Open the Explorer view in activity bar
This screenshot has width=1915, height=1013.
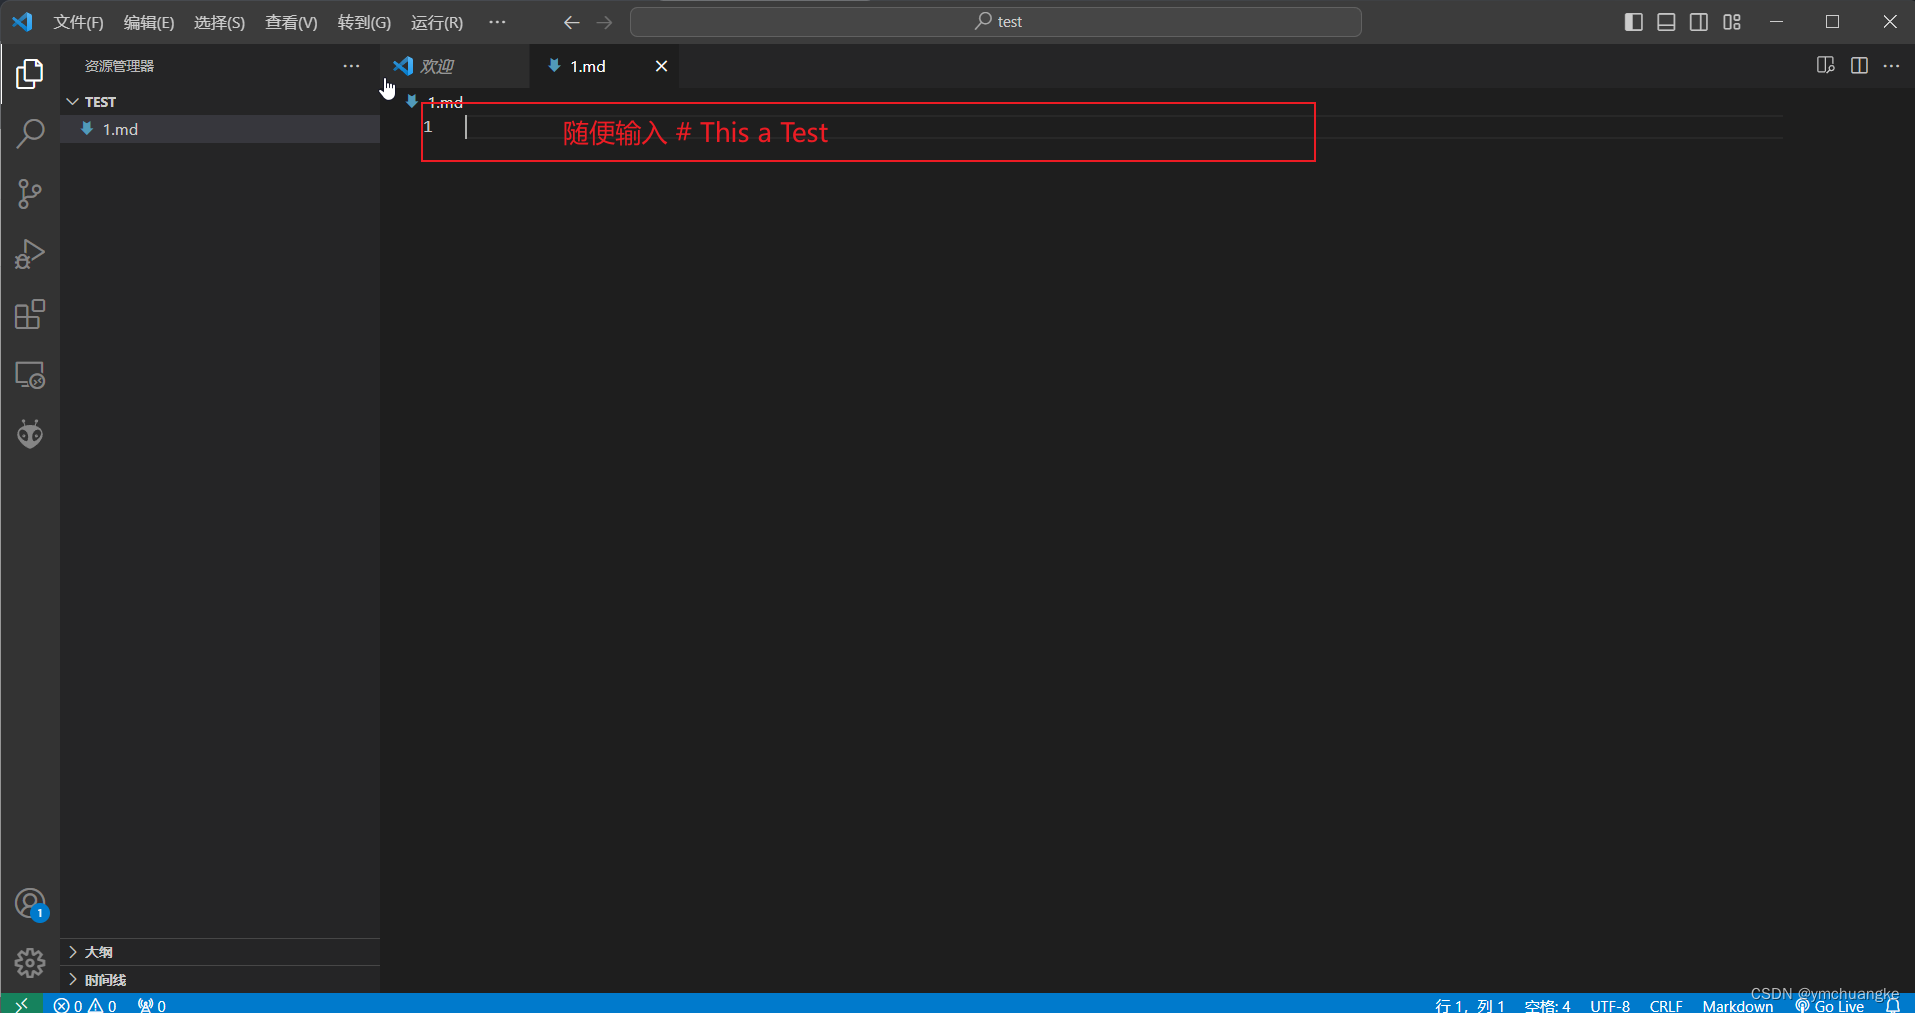point(30,73)
